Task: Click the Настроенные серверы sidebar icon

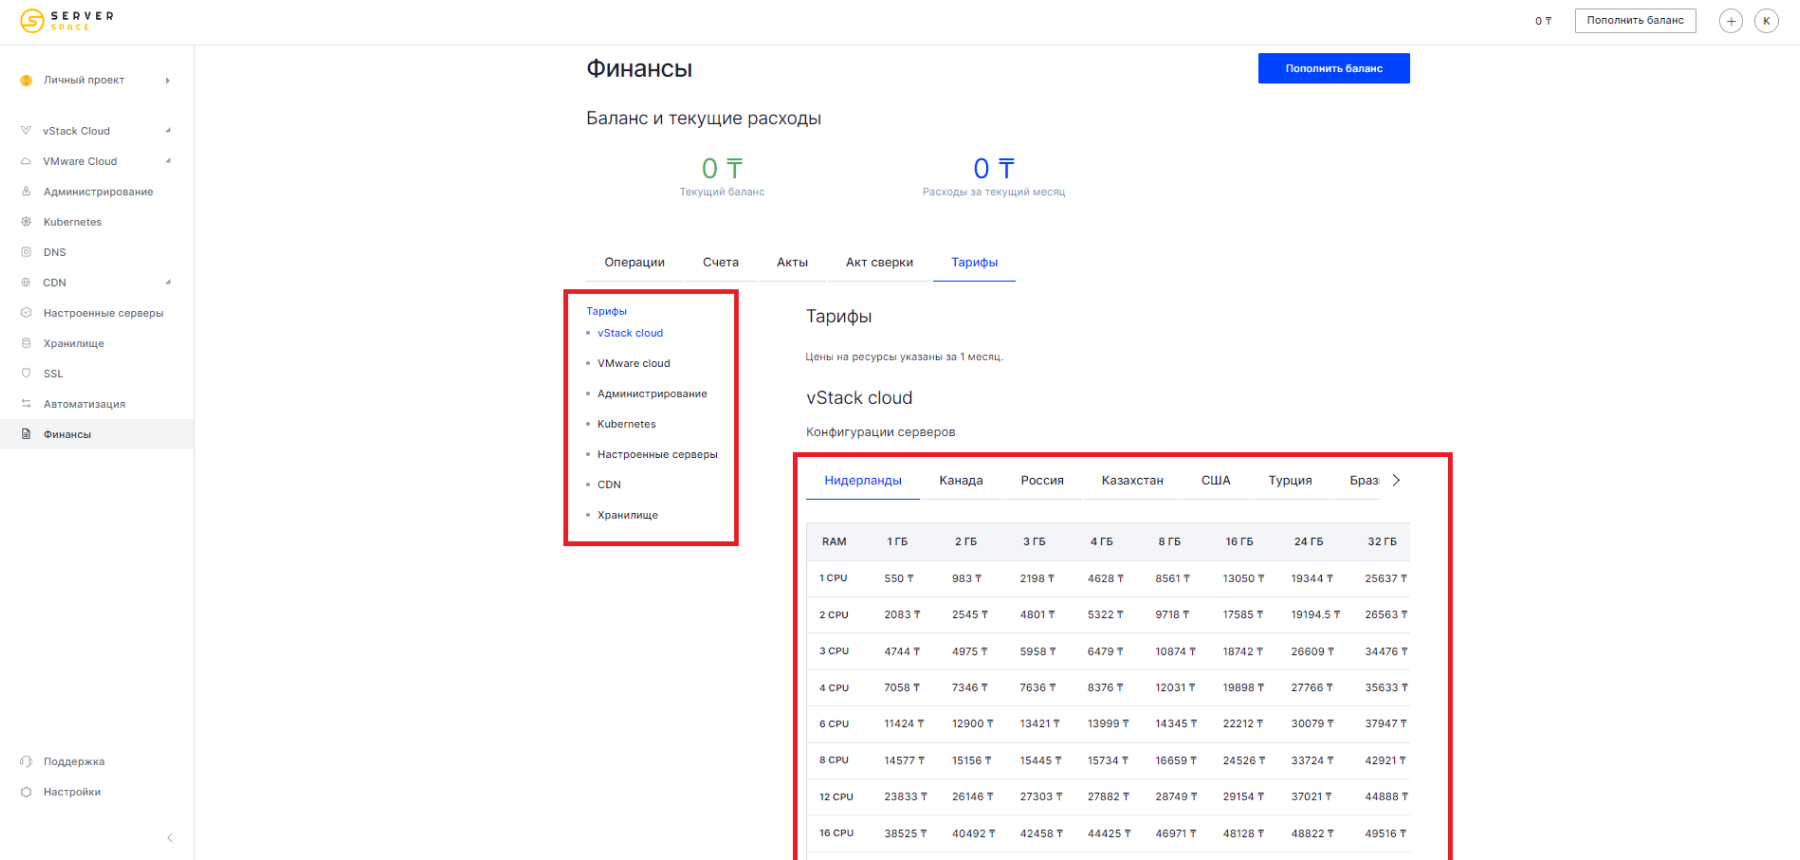Action: click(26, 313)
